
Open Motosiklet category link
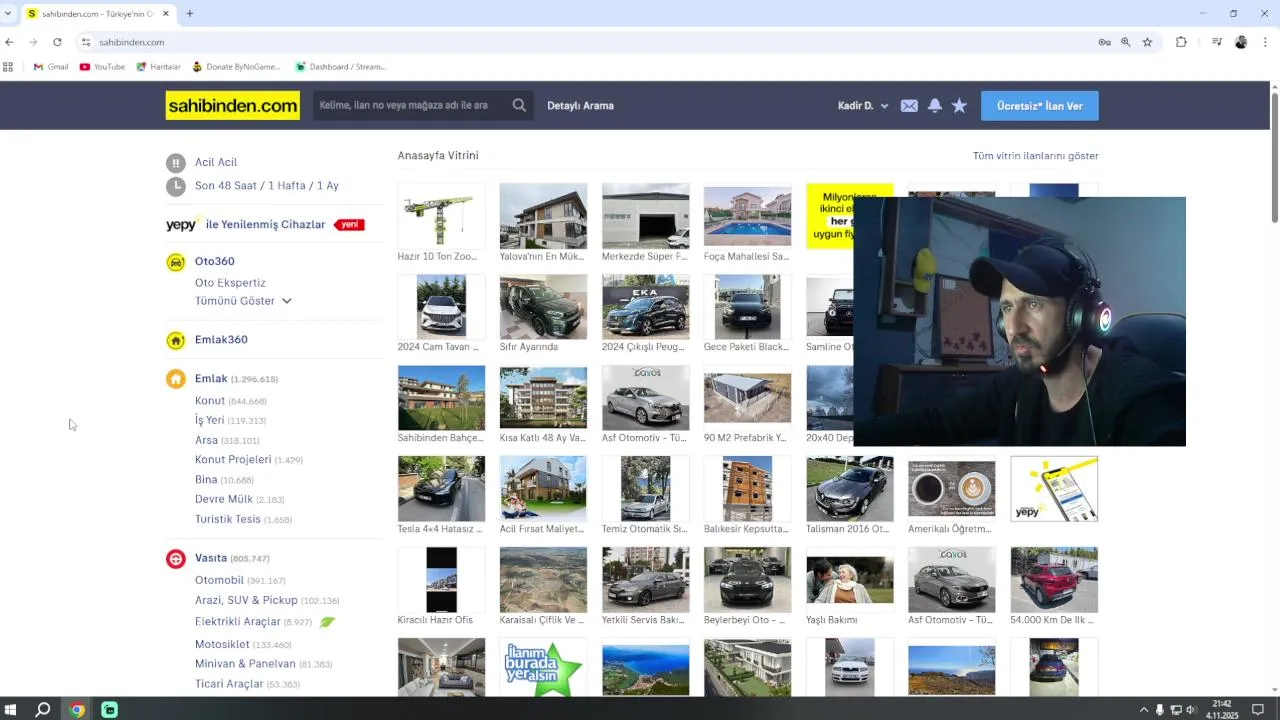pos(222,644)
